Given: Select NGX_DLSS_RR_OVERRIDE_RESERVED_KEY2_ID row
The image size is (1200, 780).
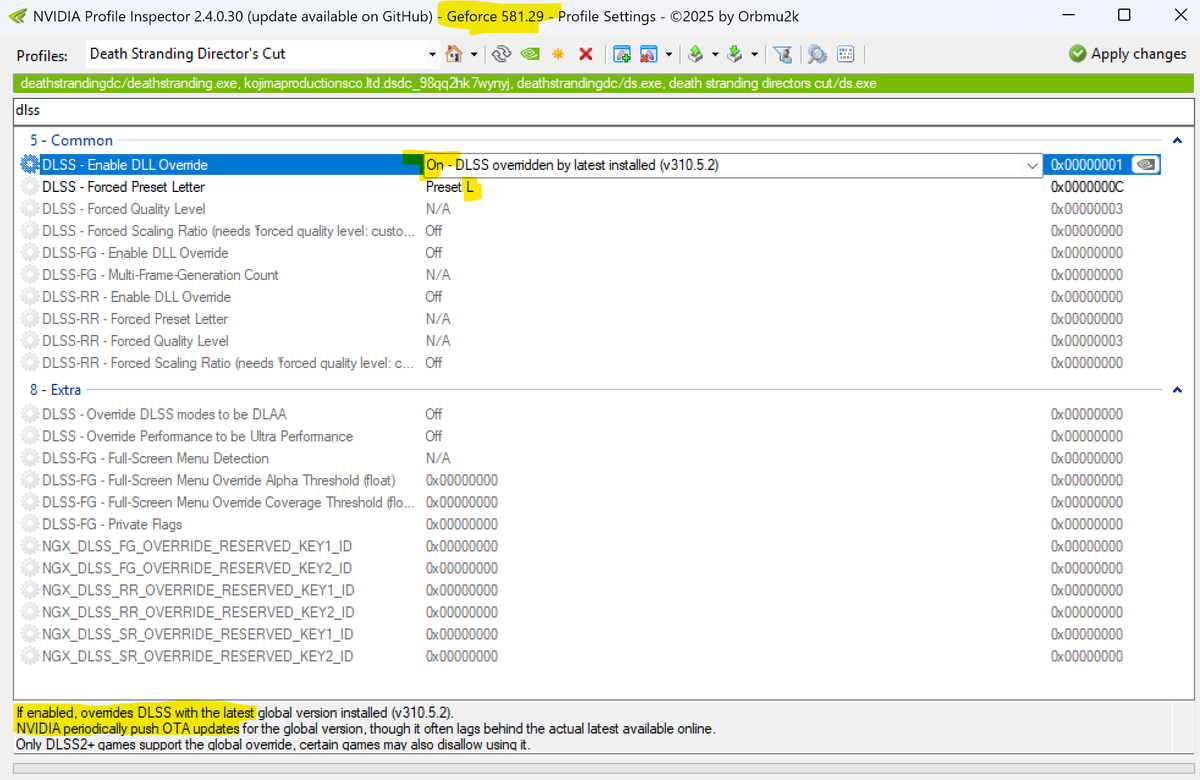Looking at the screenshot, I should (x=590, y=612).
